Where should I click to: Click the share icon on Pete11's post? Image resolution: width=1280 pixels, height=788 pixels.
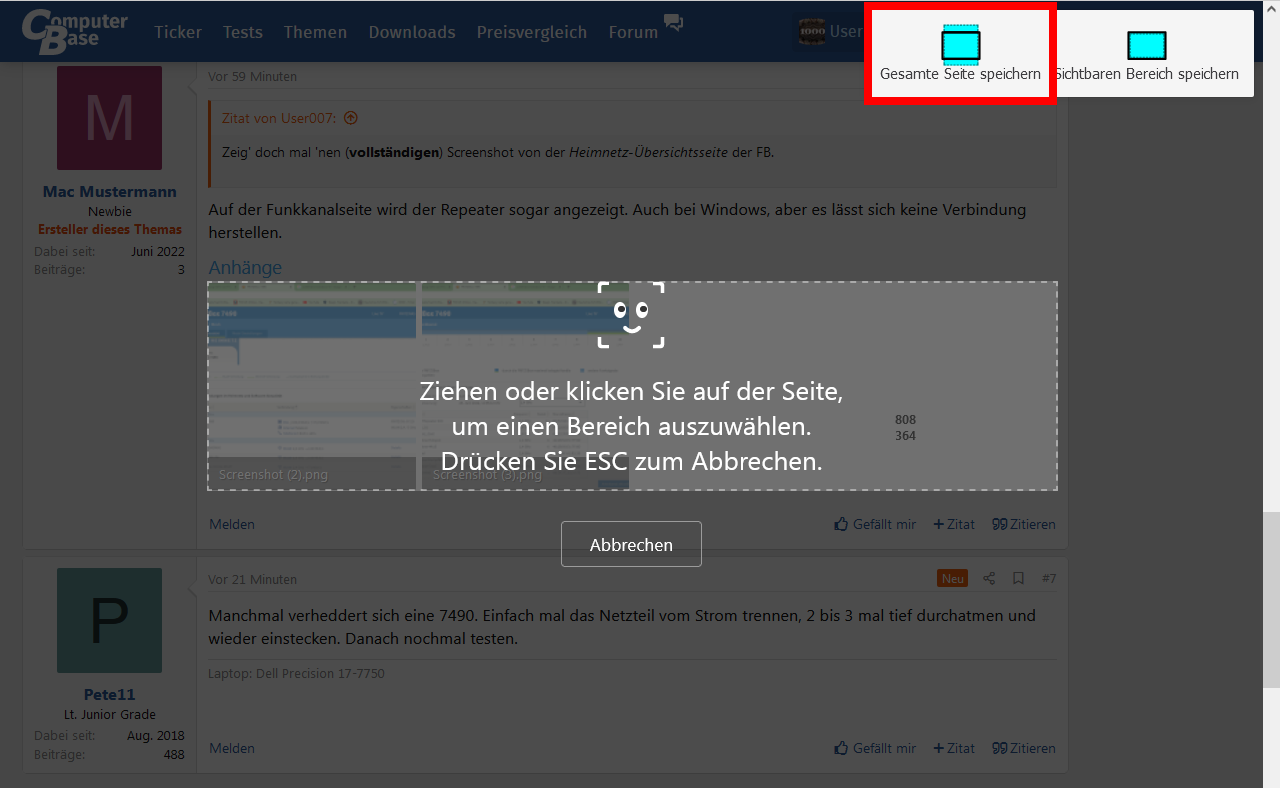988,578
